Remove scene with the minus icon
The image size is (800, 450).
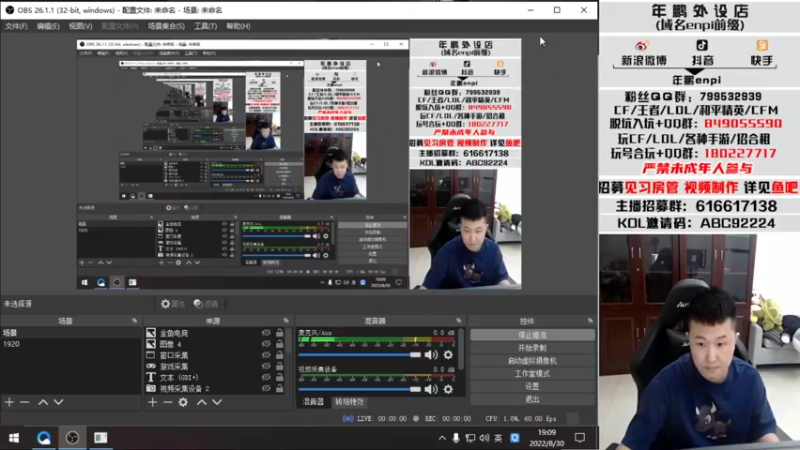[24, 402]
